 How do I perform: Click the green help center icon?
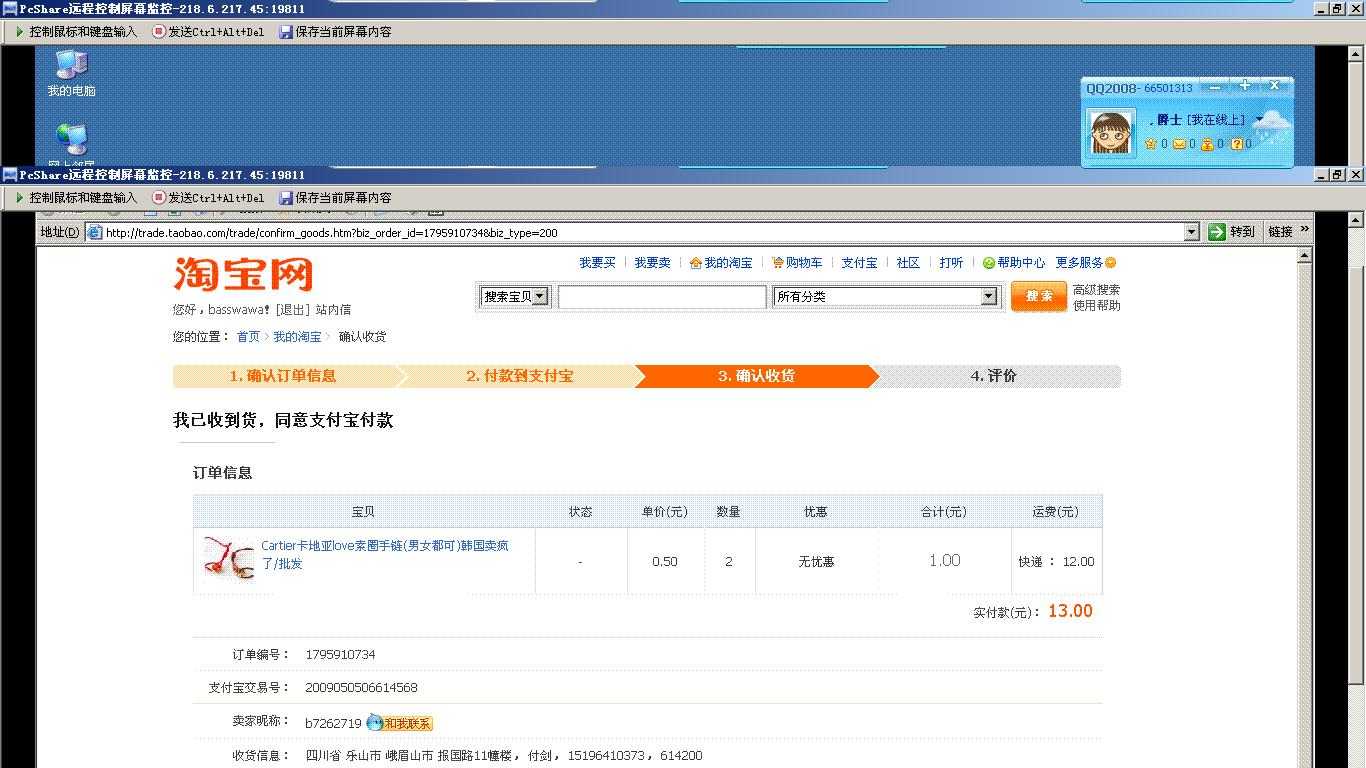coord(988,263)
